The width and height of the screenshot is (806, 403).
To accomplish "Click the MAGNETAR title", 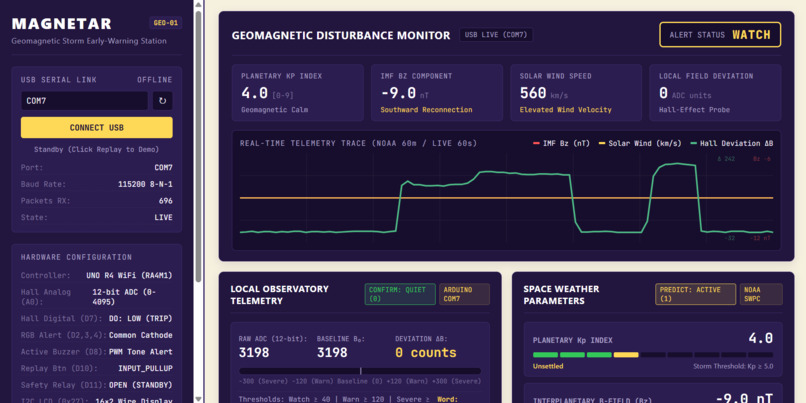I will tap(62, 24).
